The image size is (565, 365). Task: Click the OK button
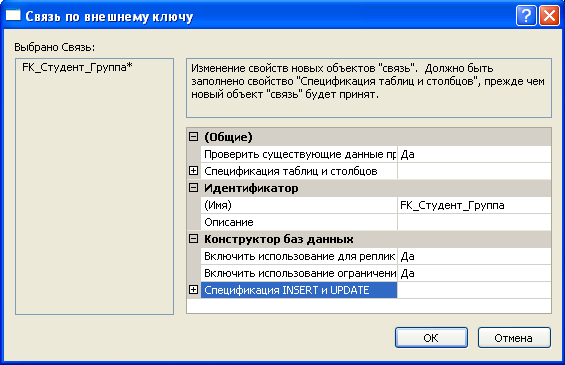431,338
